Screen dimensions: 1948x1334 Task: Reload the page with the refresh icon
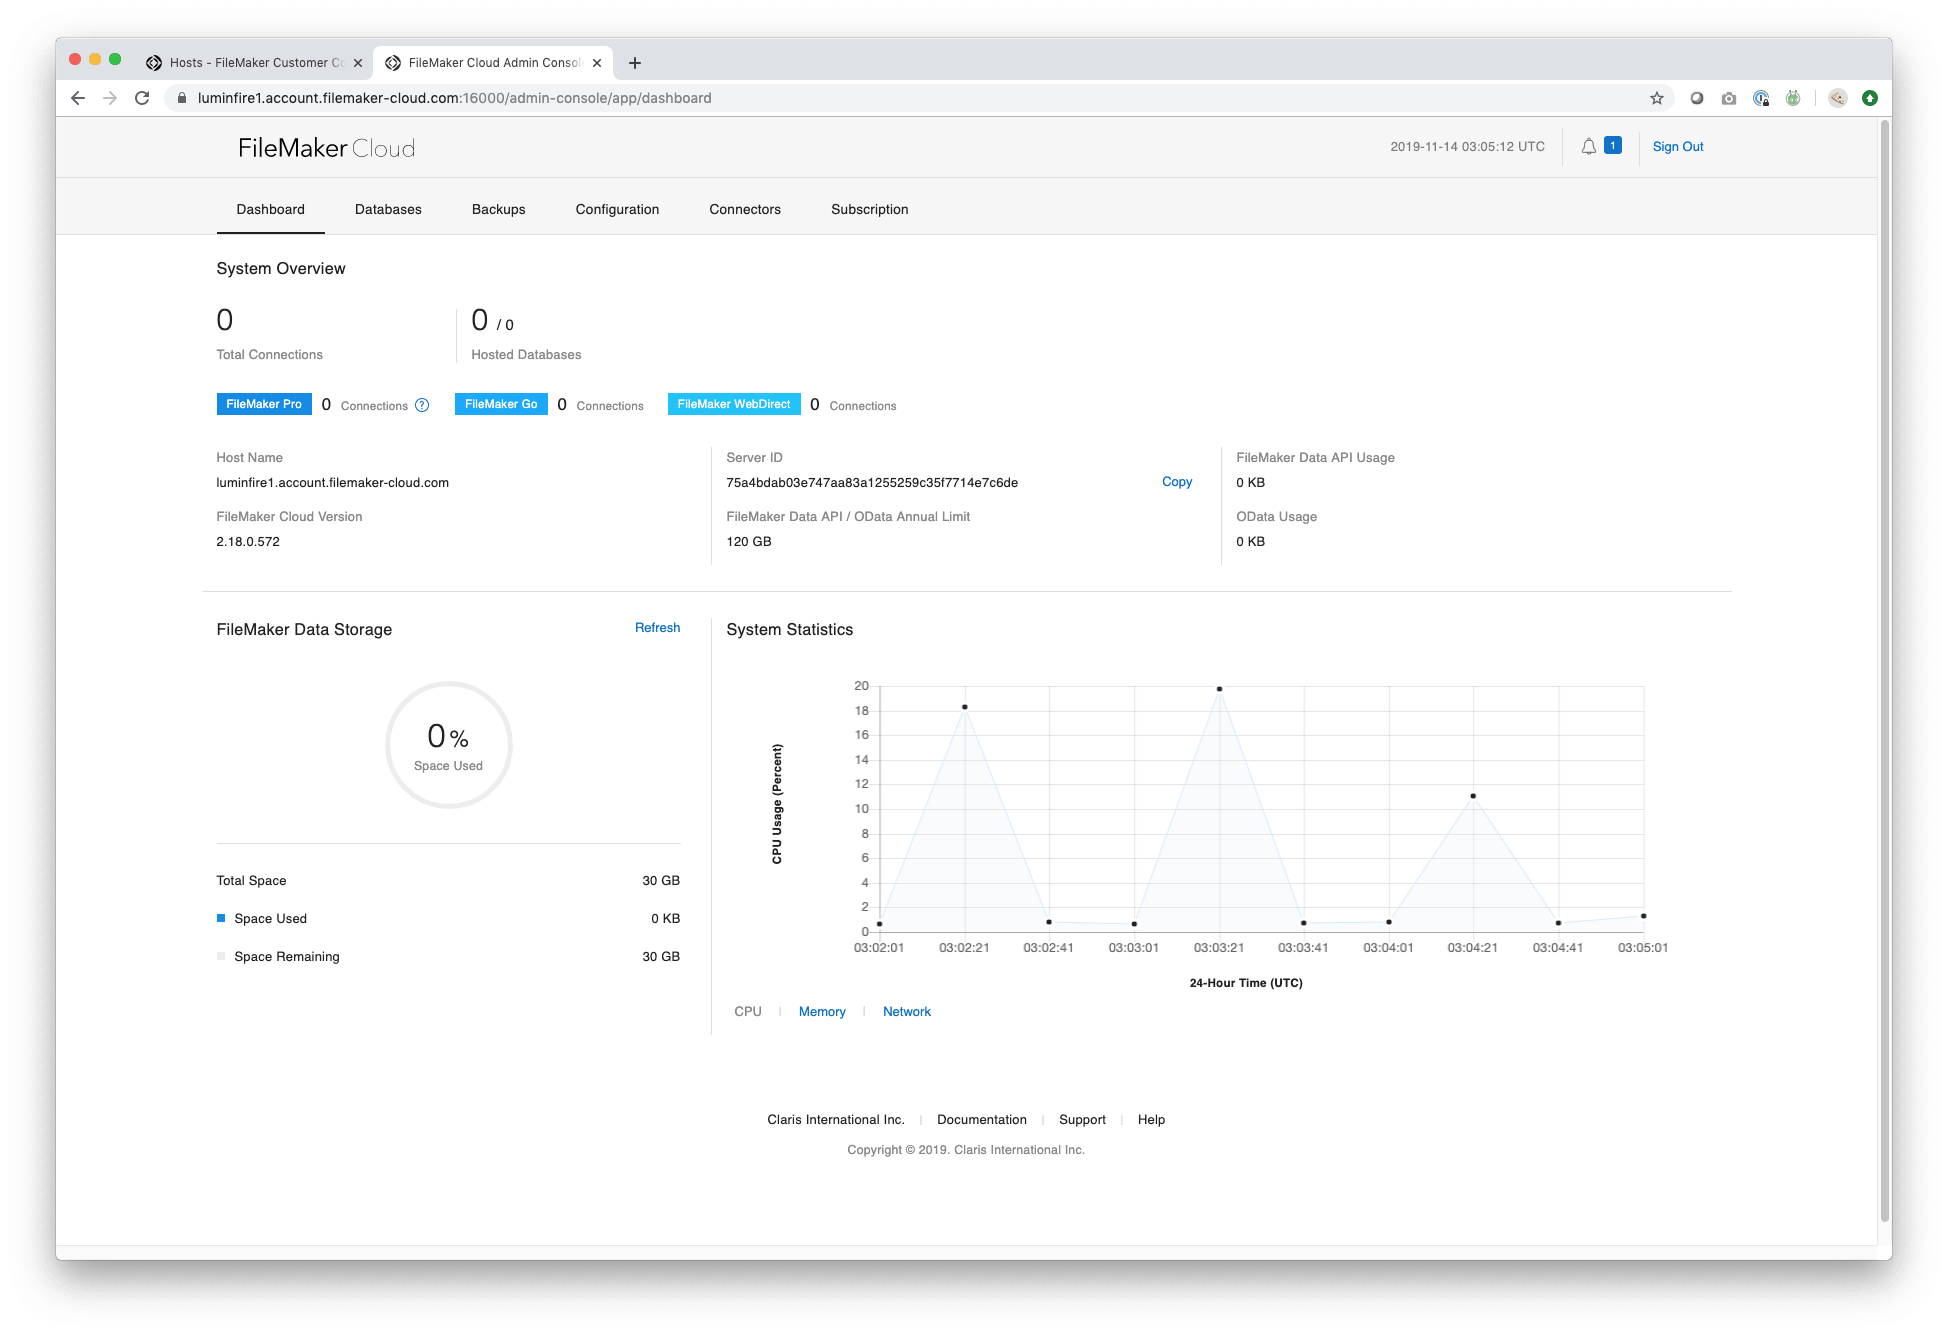(x=142, y=98)
